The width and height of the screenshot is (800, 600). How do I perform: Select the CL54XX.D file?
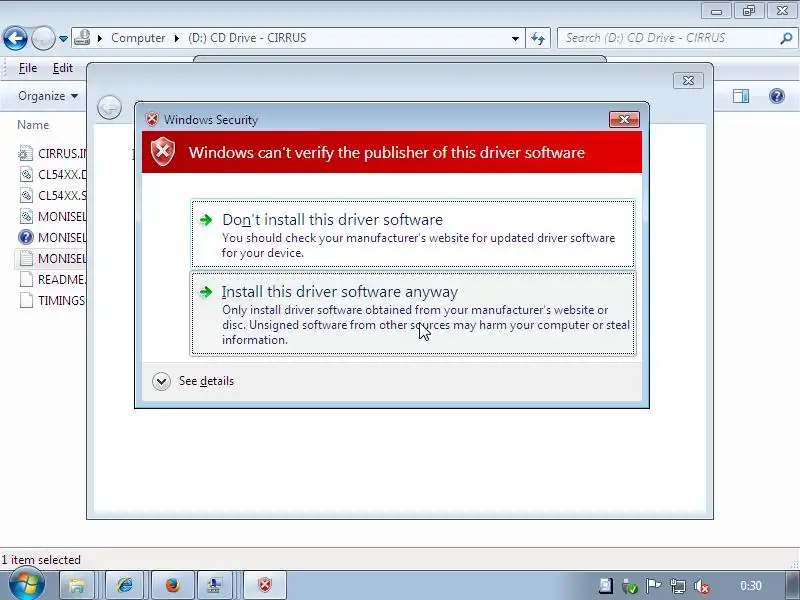[x=52, y=174]
